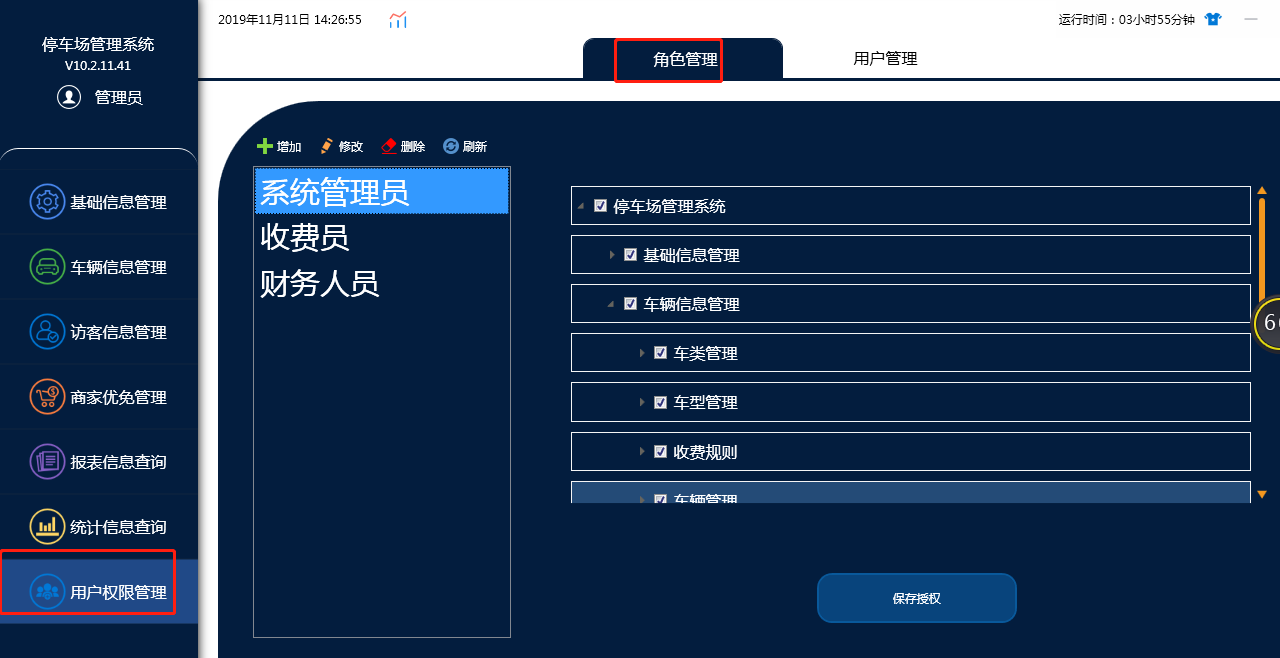
Task: Click the date time text 2019年11月11日
Action: pyautogui.click(x=290, y=19)
